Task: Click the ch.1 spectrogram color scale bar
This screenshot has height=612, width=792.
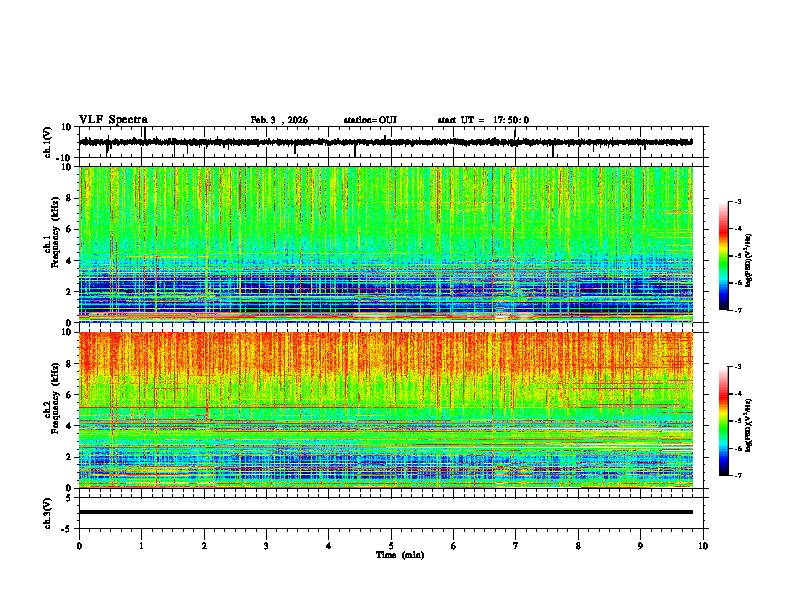Action: (724, 256)
